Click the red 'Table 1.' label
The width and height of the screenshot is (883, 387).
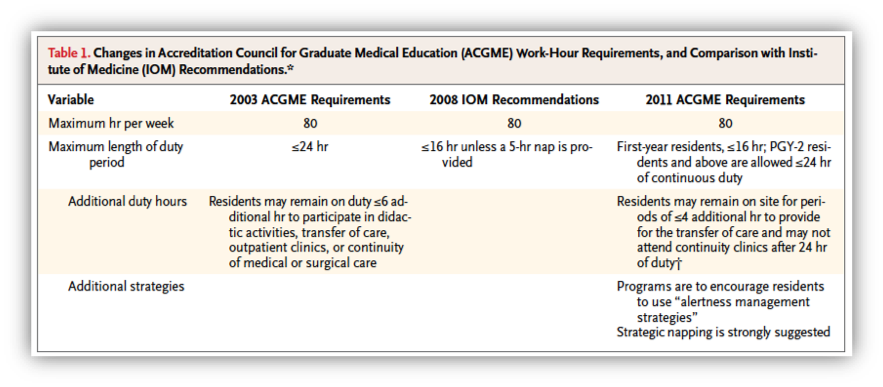[x=67, y=54]
